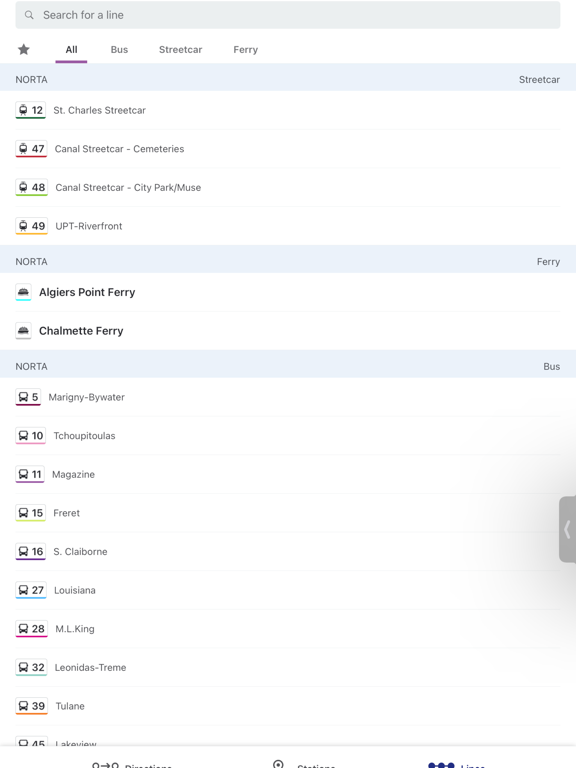576x768 pixels.
Task: Select the route 32 bus badge
Action: (31, 668)
